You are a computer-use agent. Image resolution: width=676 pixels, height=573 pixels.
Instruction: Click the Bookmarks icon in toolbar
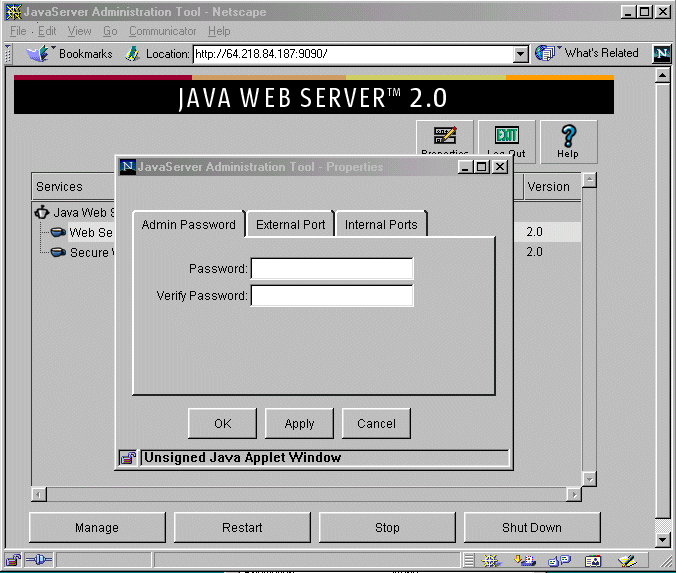coord(38,53)
